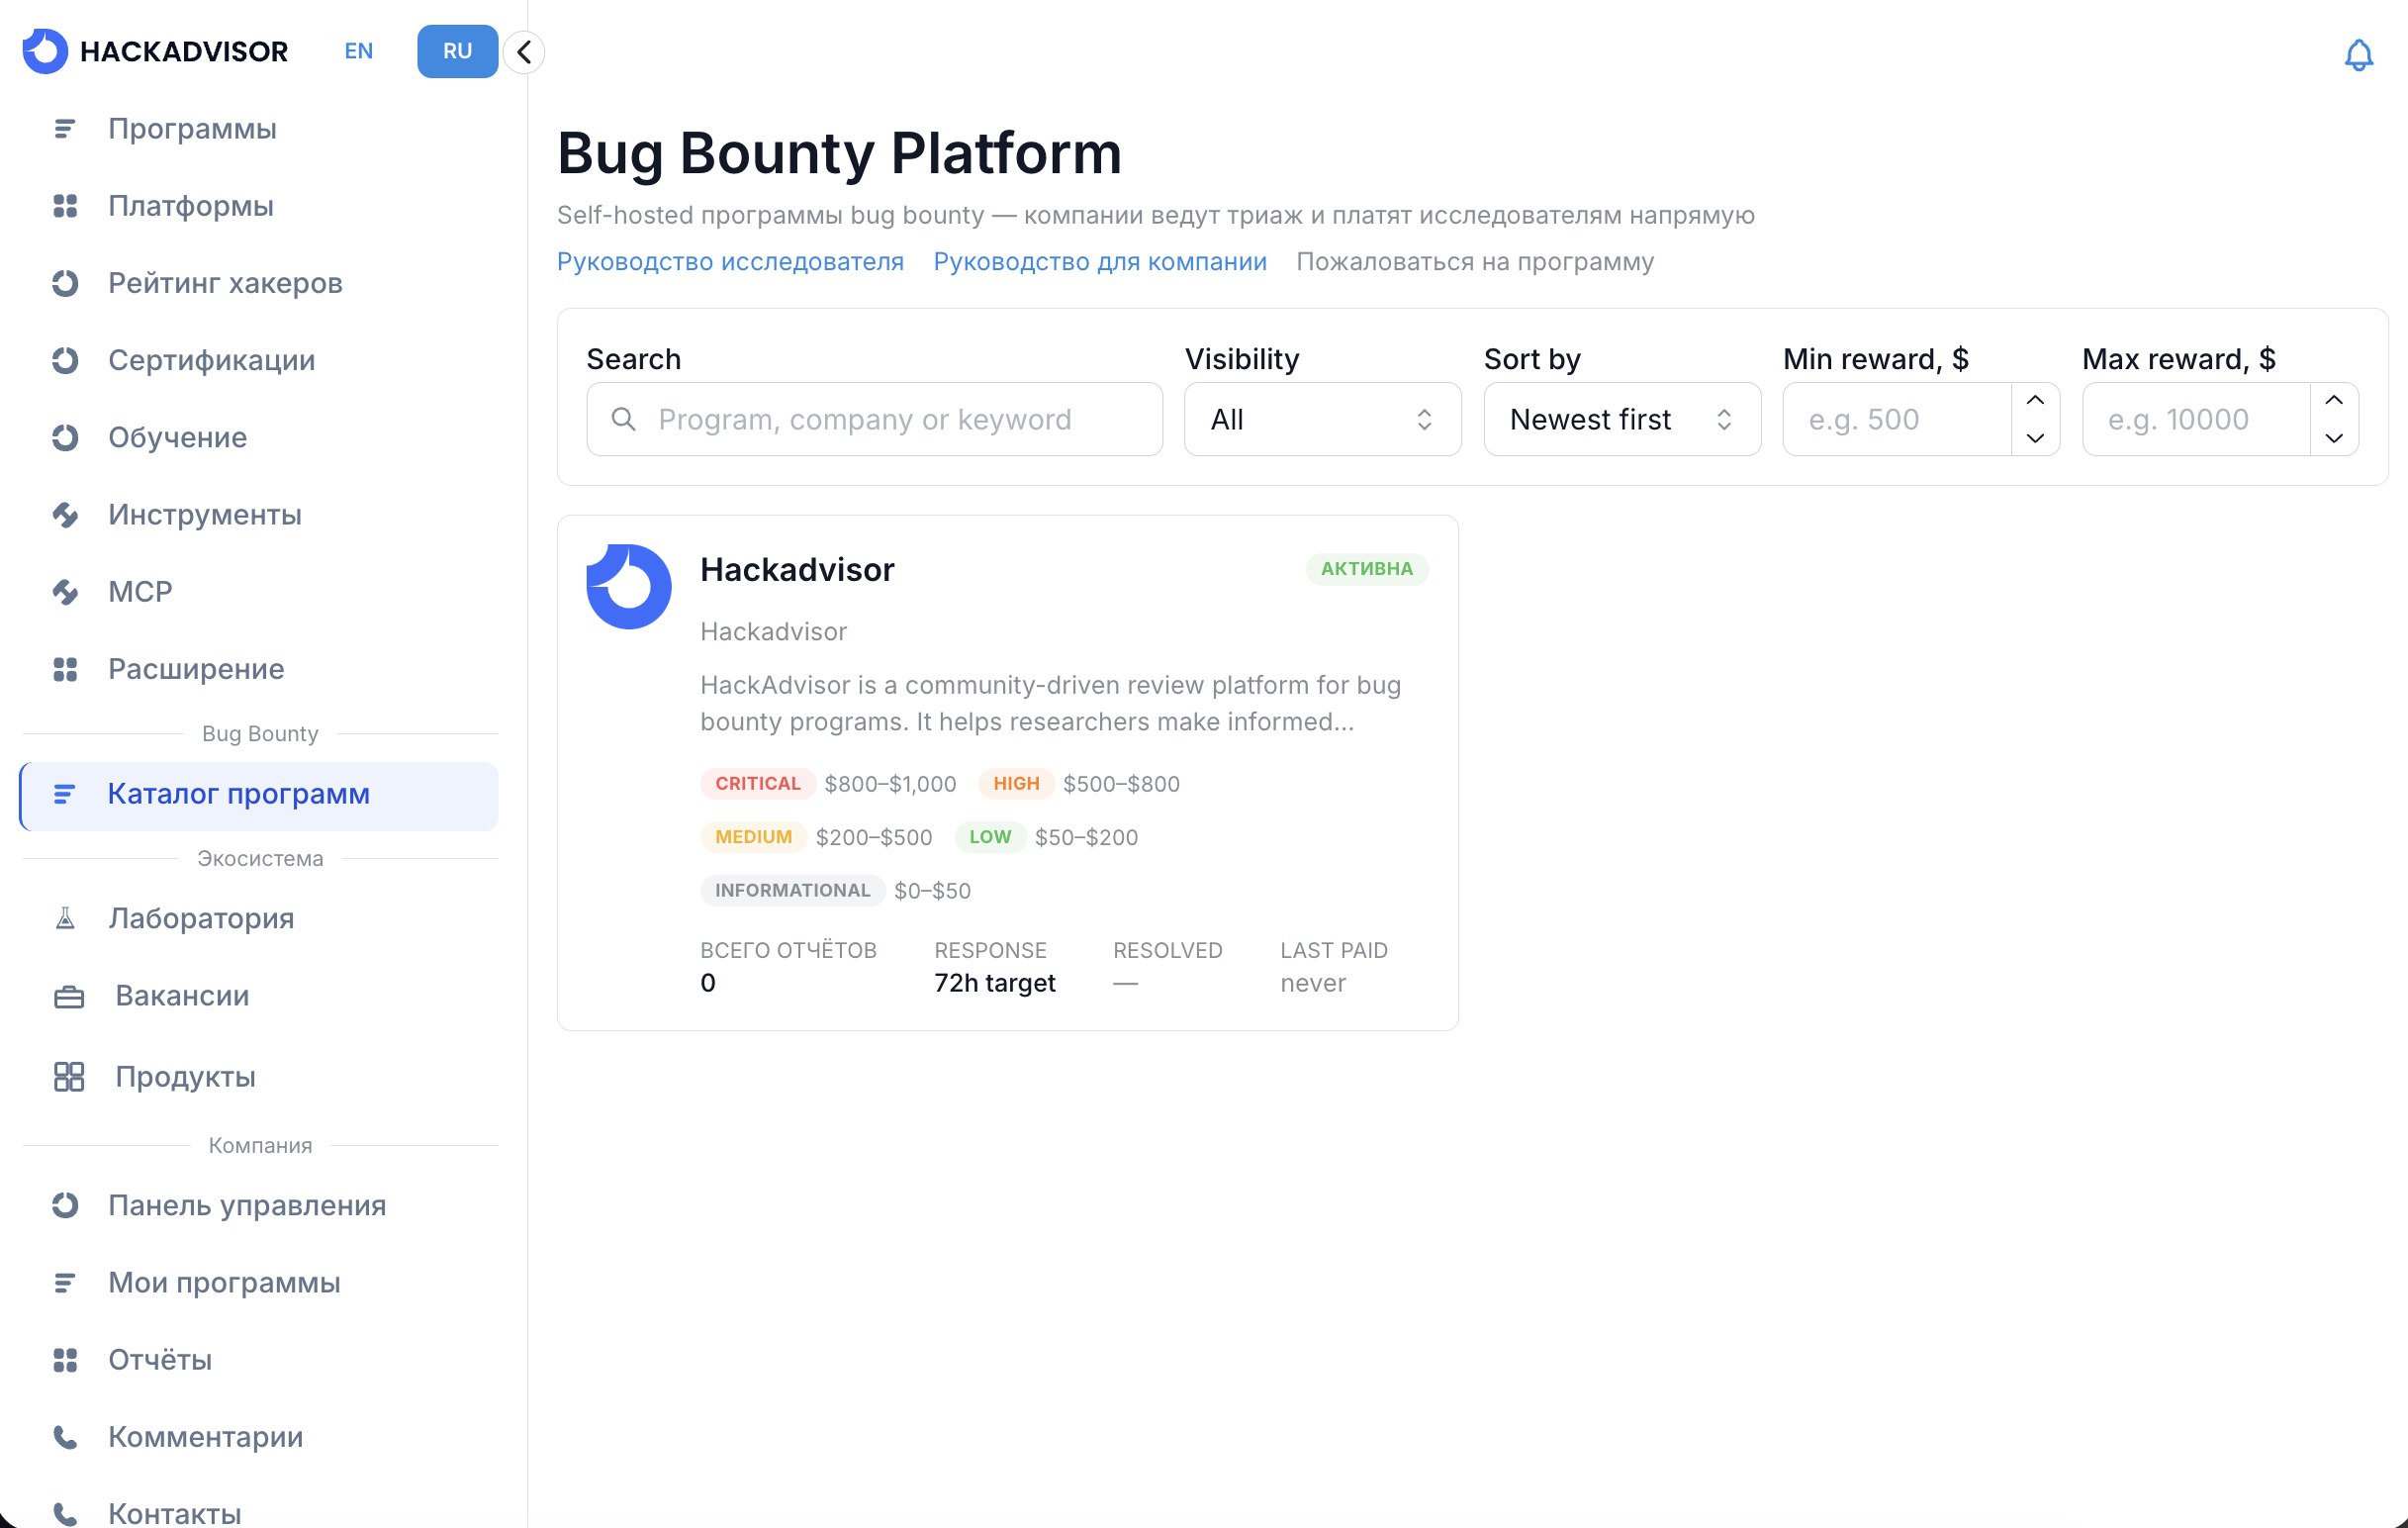Screen dimensions: 2408x1528
Task: Increase the Min reward value with the up arrow
Action: (x=2034, y=401)
